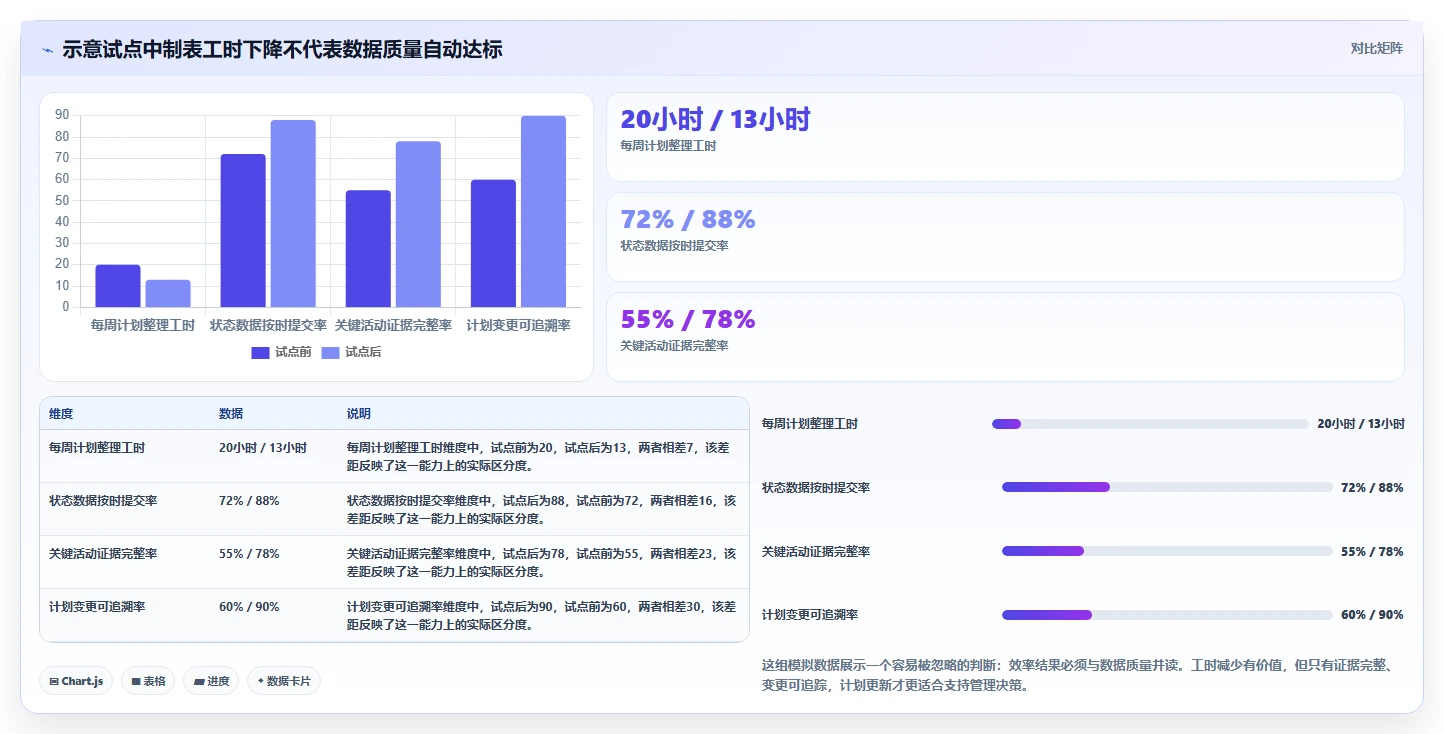The height and width of the screenshot is (734, 1444).
Task: Click the 数据卡片 tag
Action: click(284, 681)
